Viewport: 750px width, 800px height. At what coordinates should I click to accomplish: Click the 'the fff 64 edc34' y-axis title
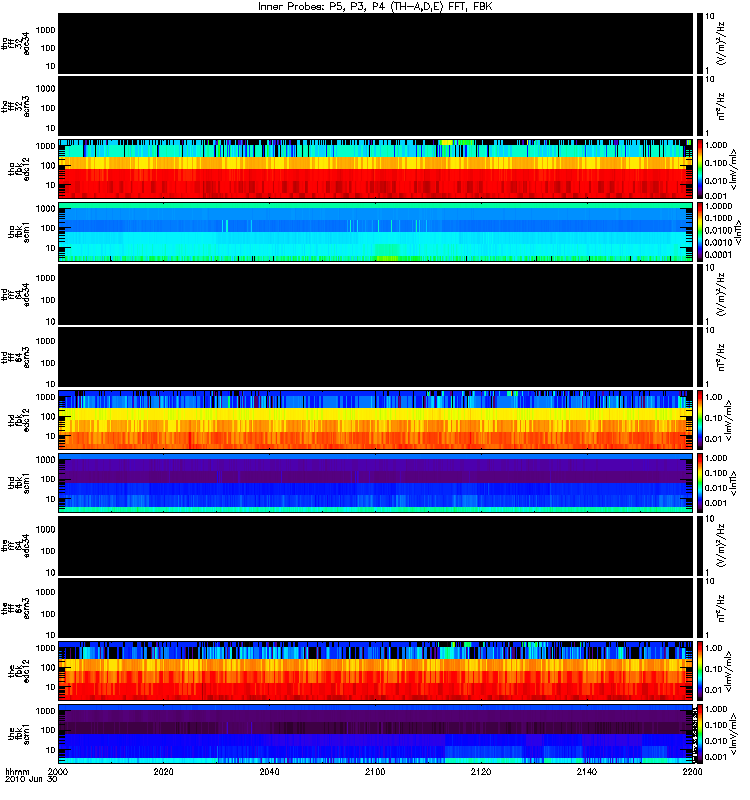[x=15, y=545]
